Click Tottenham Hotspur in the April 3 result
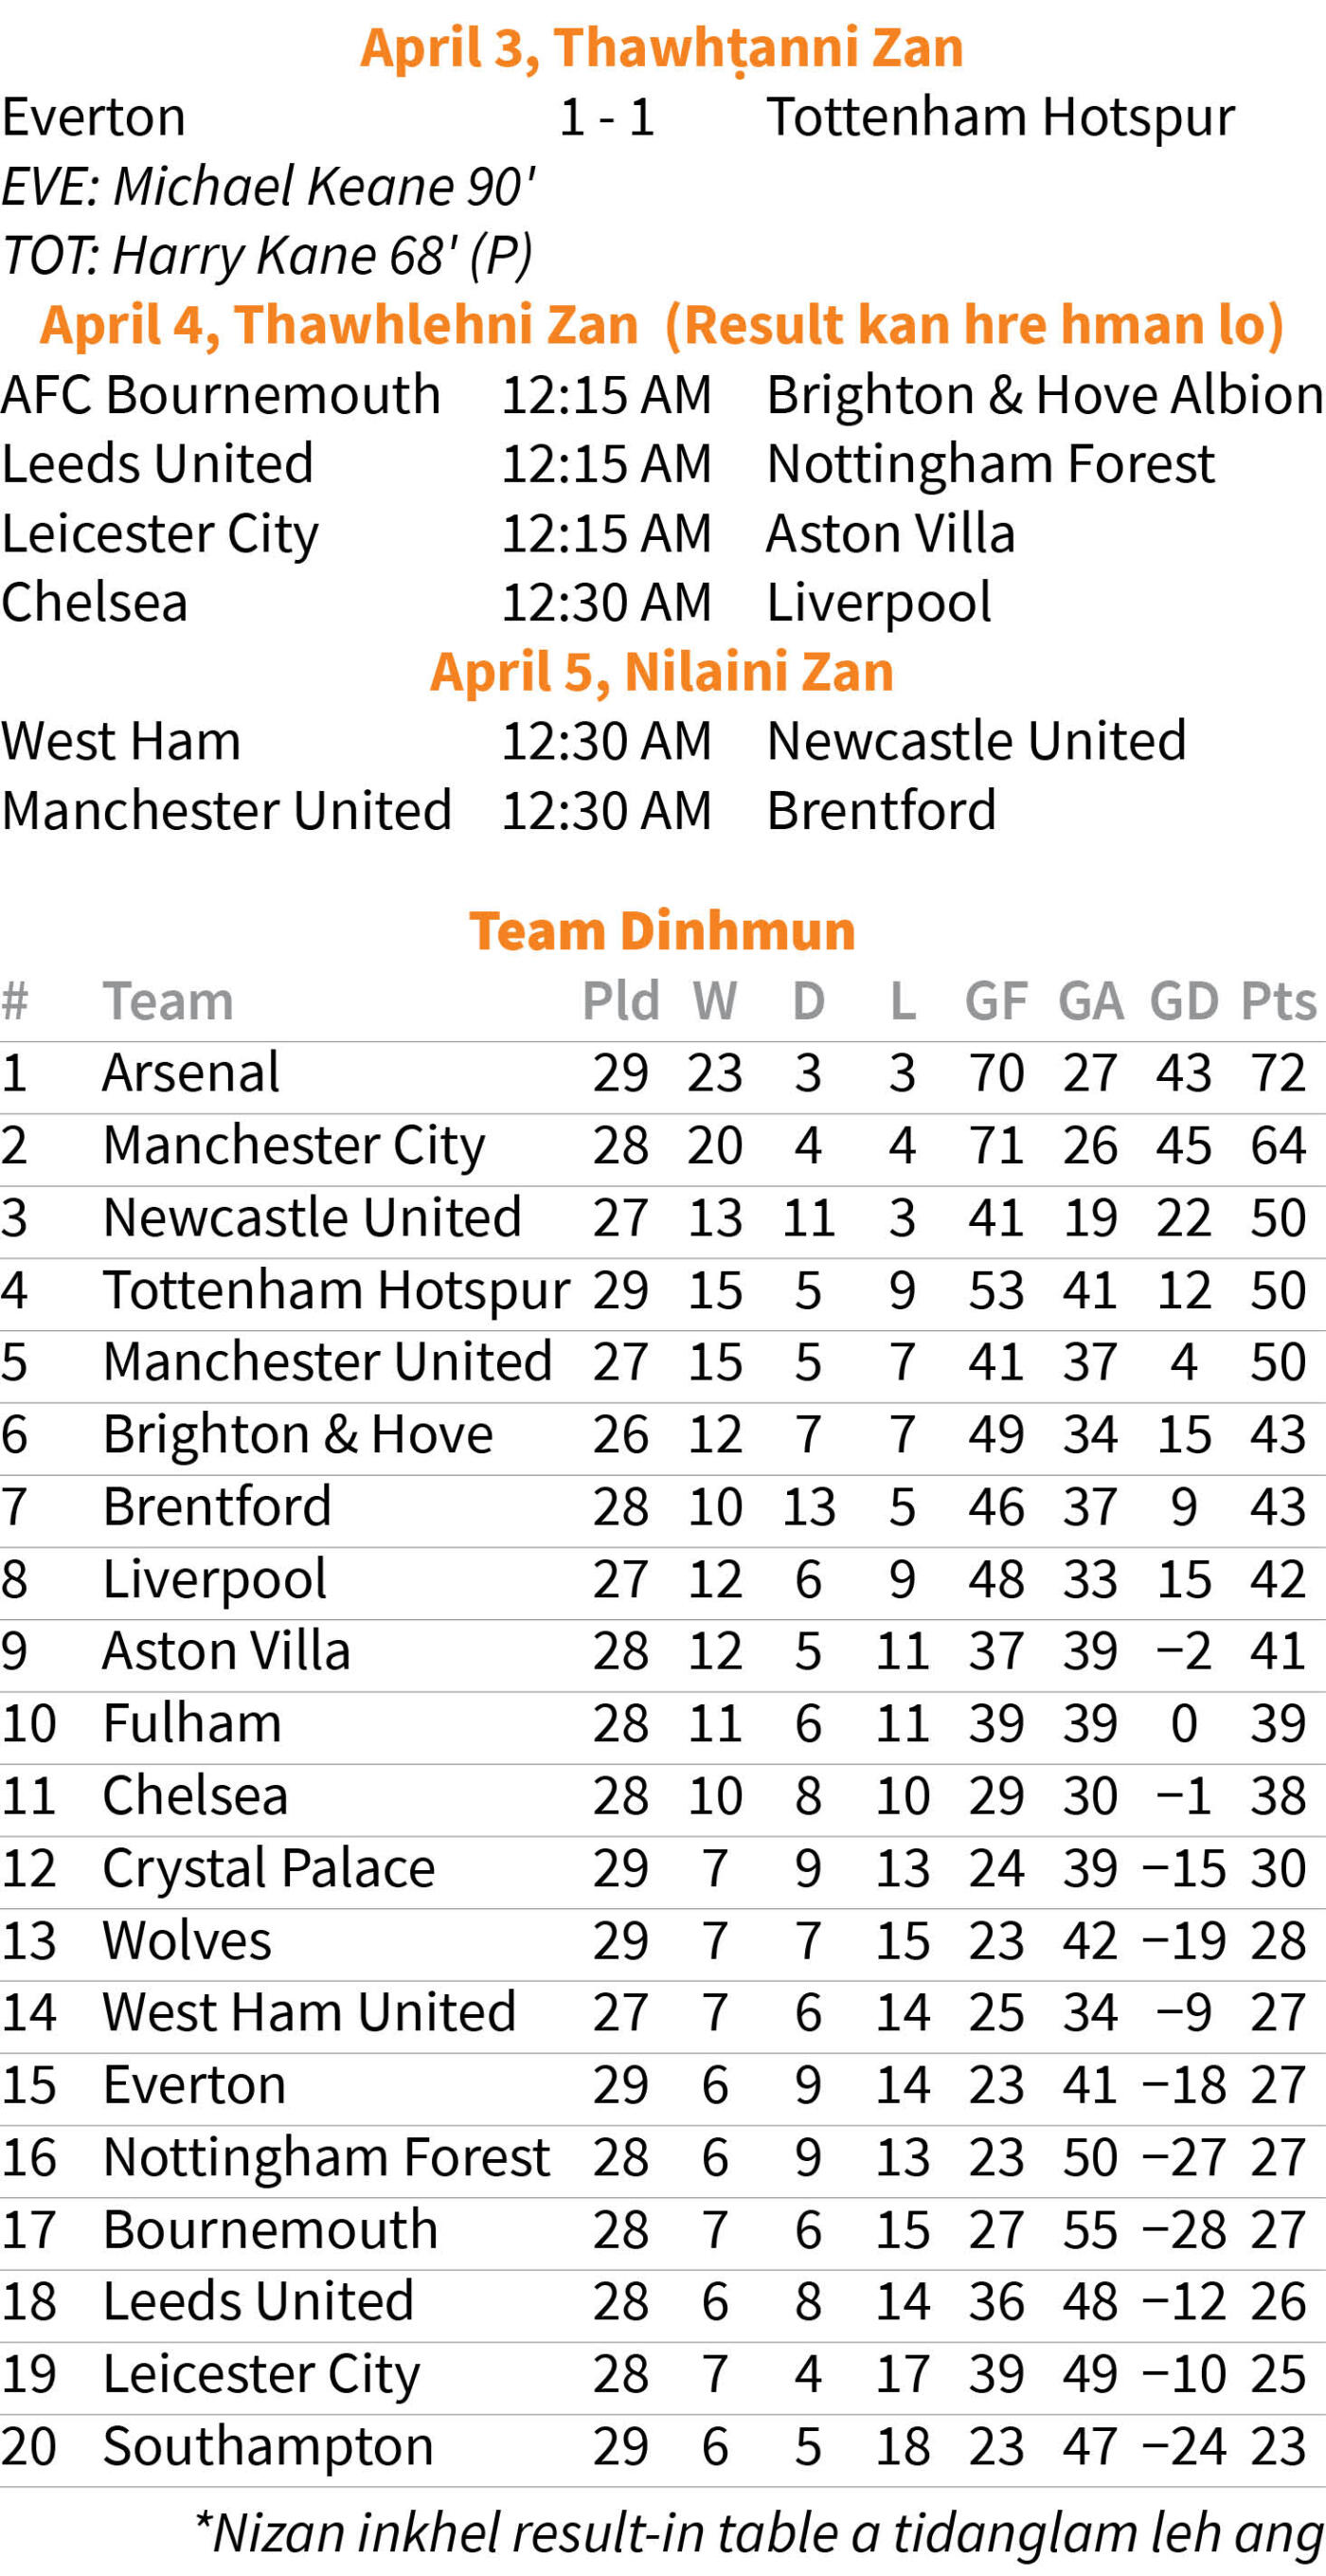This screenshot has width=1326, height=2576. [1001, 118]
